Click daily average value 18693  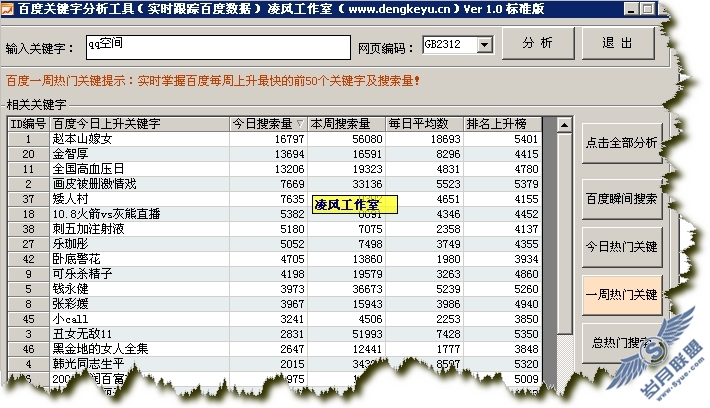point(446,139)
